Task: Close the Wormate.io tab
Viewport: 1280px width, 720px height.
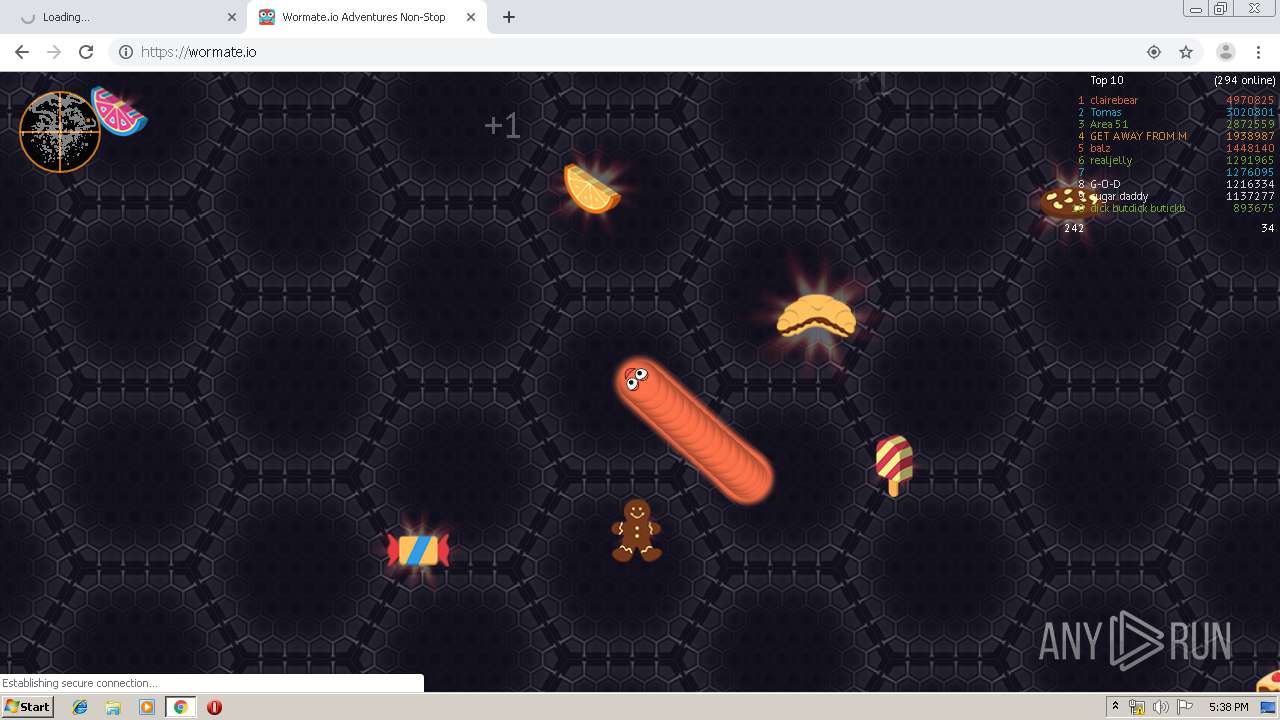Action: (x=469, y=17)
